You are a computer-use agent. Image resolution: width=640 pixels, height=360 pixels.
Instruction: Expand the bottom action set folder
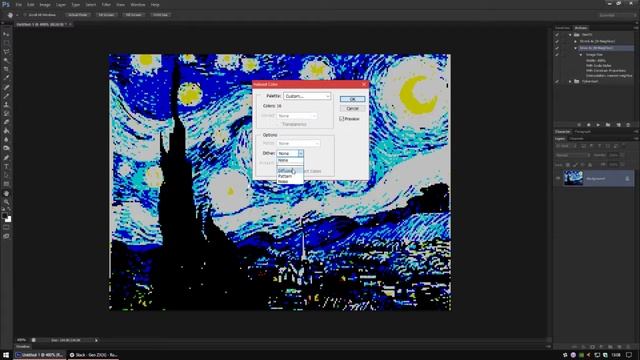pos(570,82)
